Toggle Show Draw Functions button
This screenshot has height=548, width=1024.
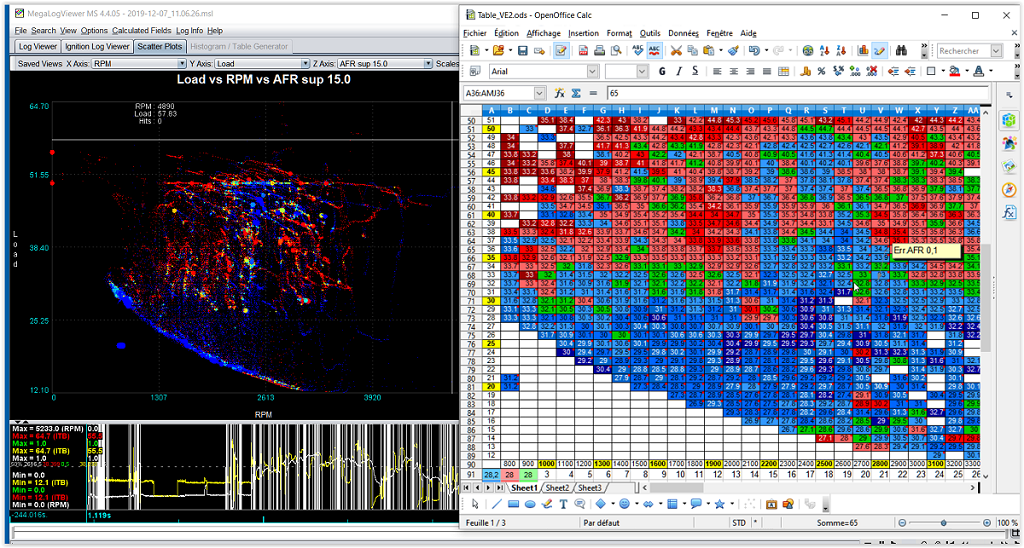(880, 50)
